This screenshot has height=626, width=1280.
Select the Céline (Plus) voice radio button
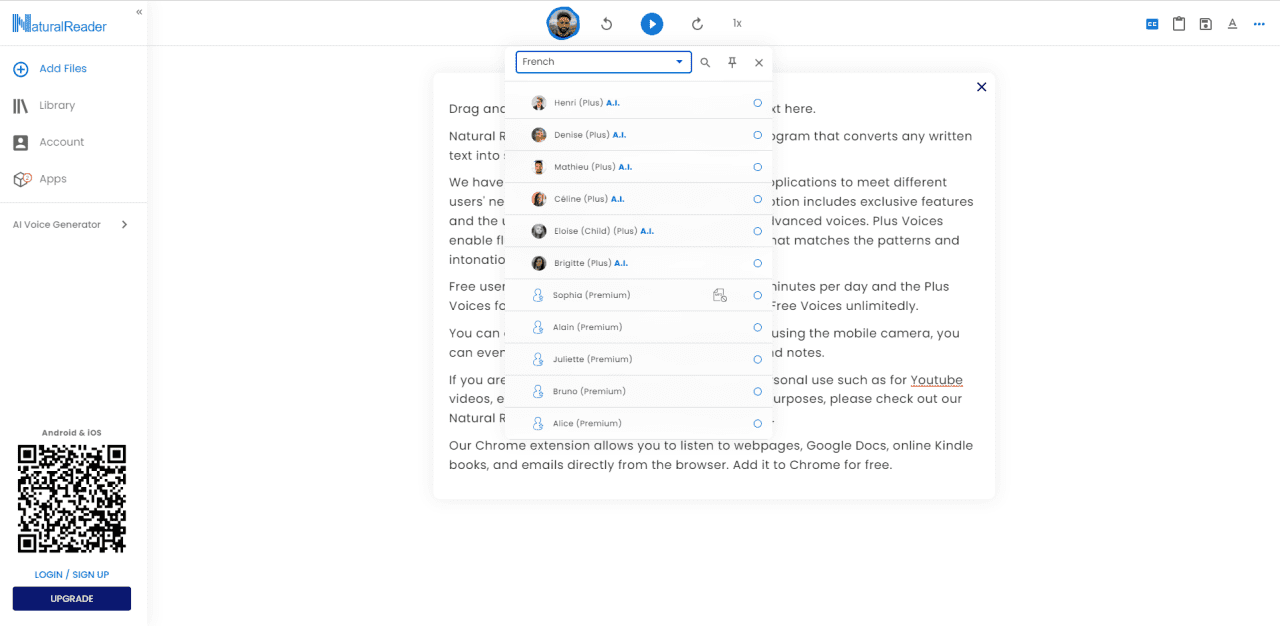[x=757, y=199]
